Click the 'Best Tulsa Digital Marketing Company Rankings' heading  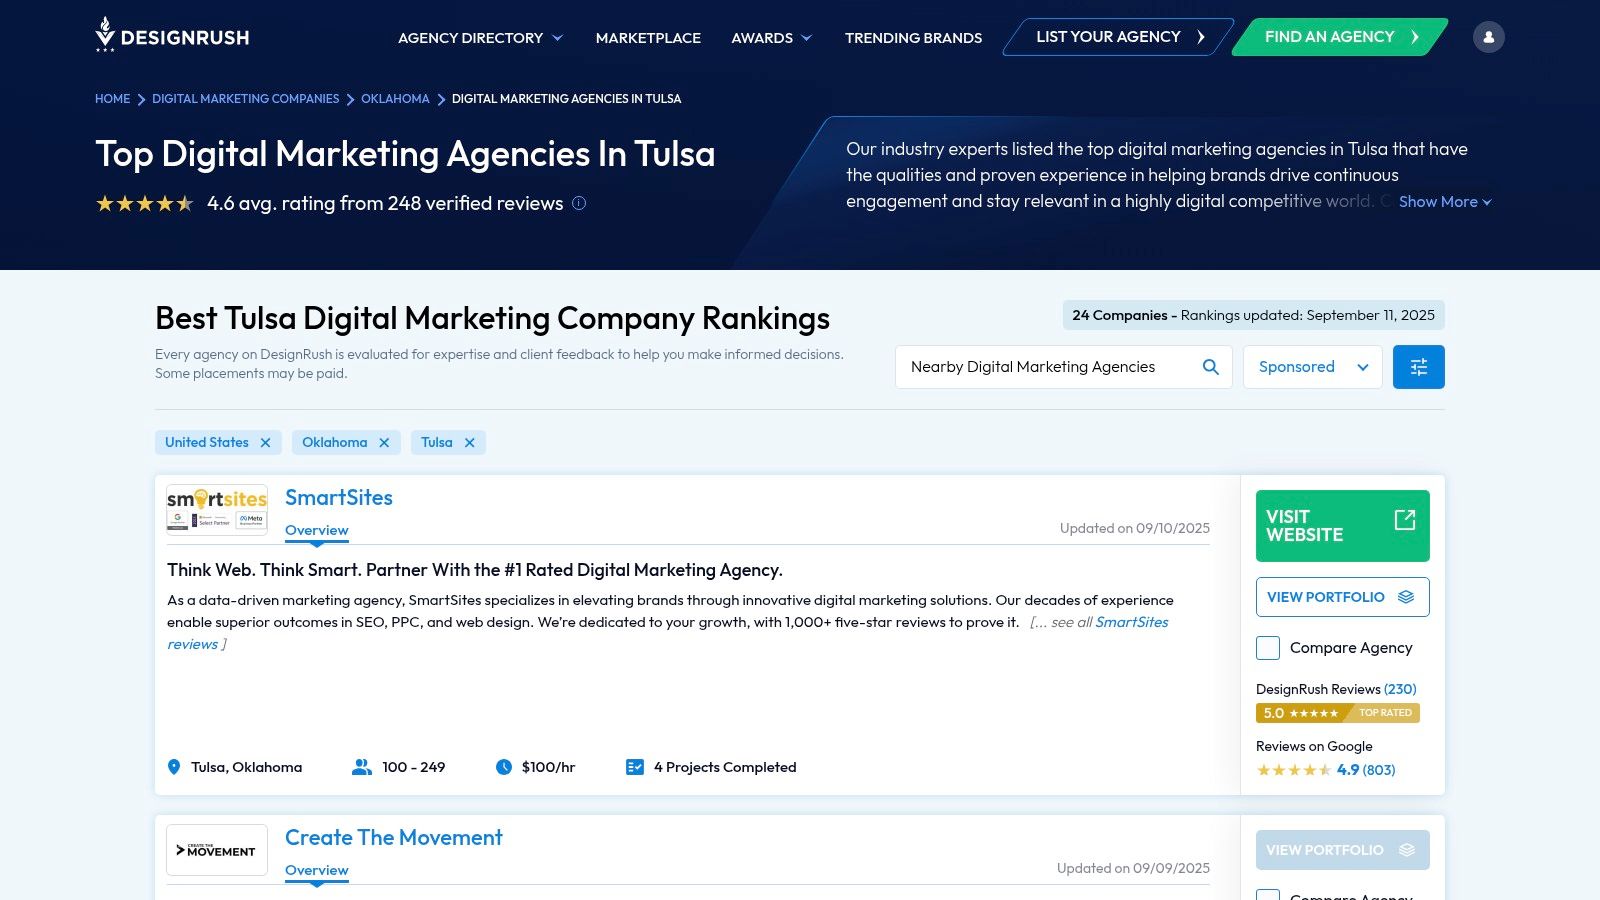point(492,318)
